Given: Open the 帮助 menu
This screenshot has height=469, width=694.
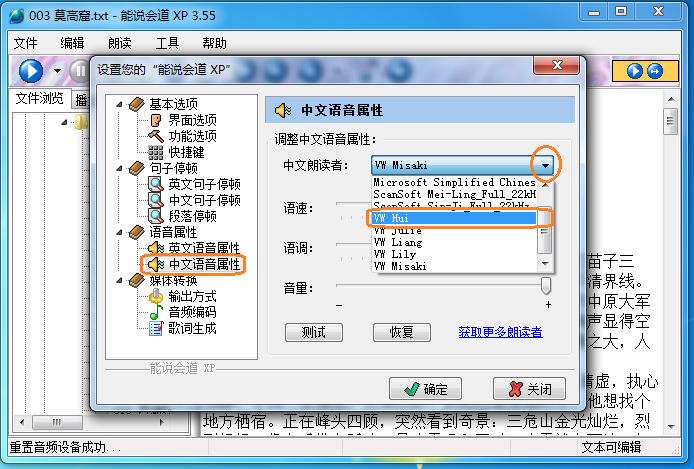Looking at the screenshot, I should pos(214,43).
